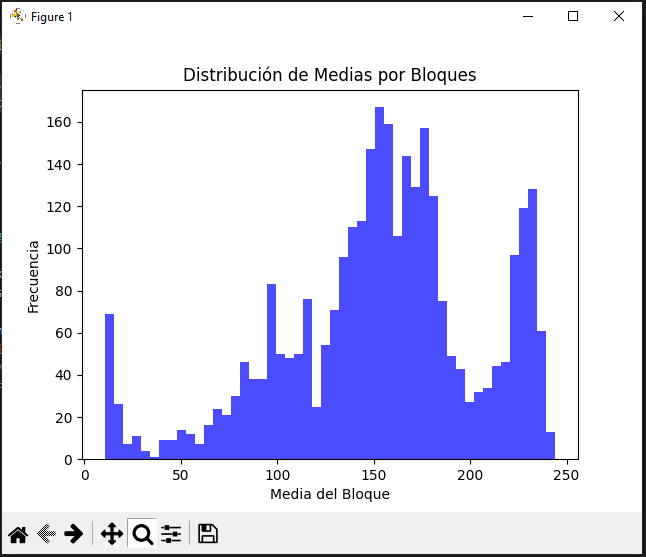
Task: Save the figure with floppy disk icon
Action: 208,534
